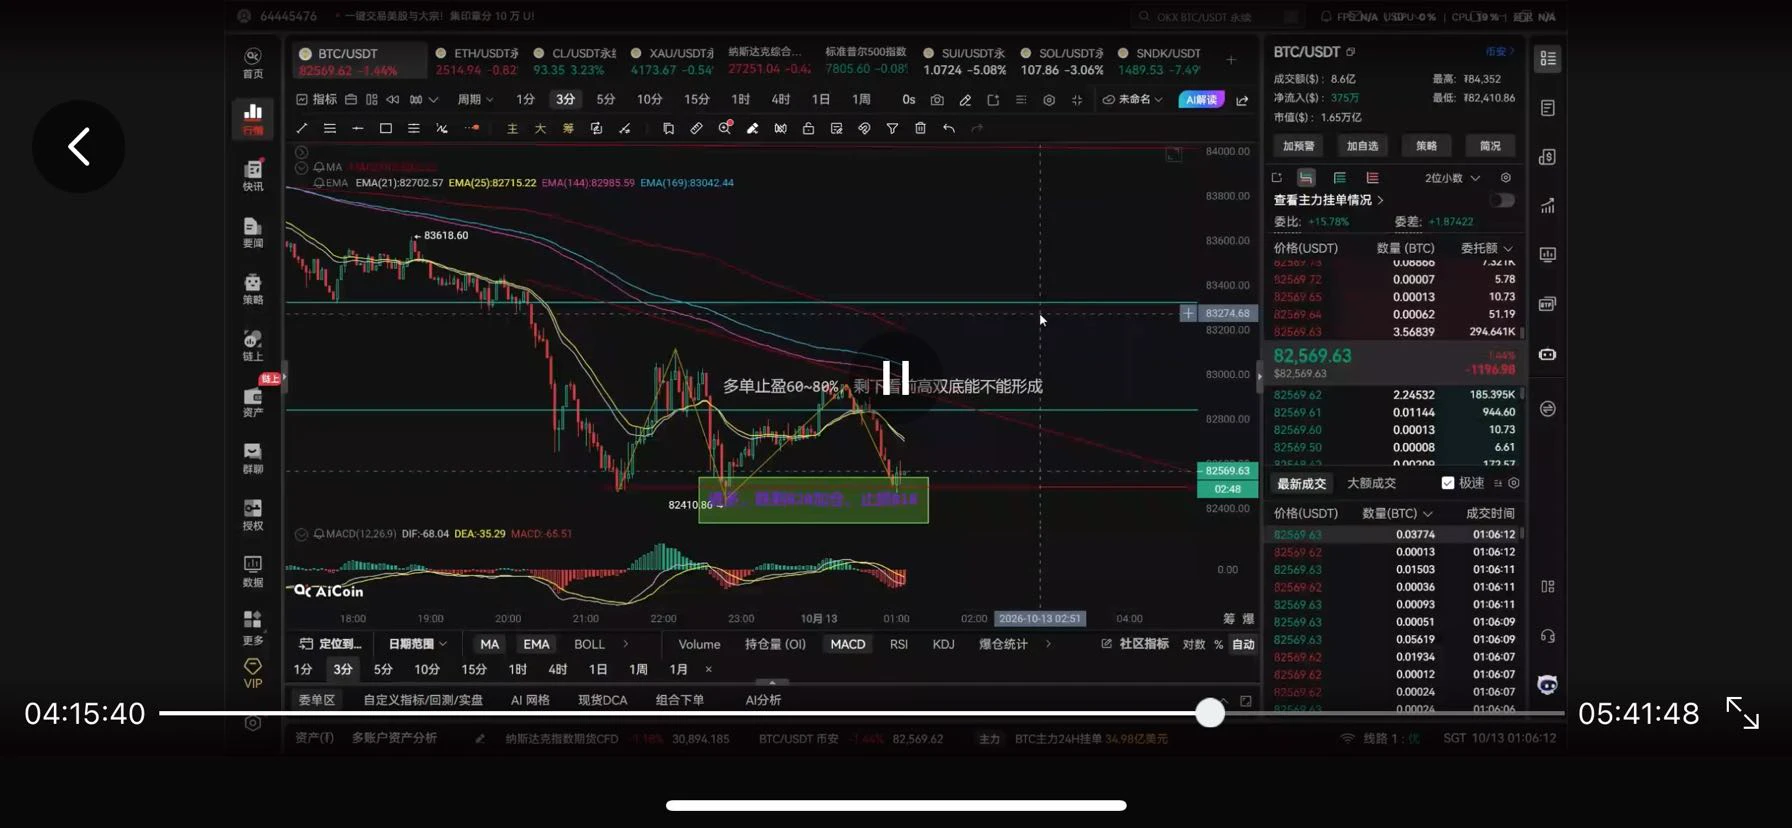Open 群聊 group chat in sidebar

tap(253, 459)
